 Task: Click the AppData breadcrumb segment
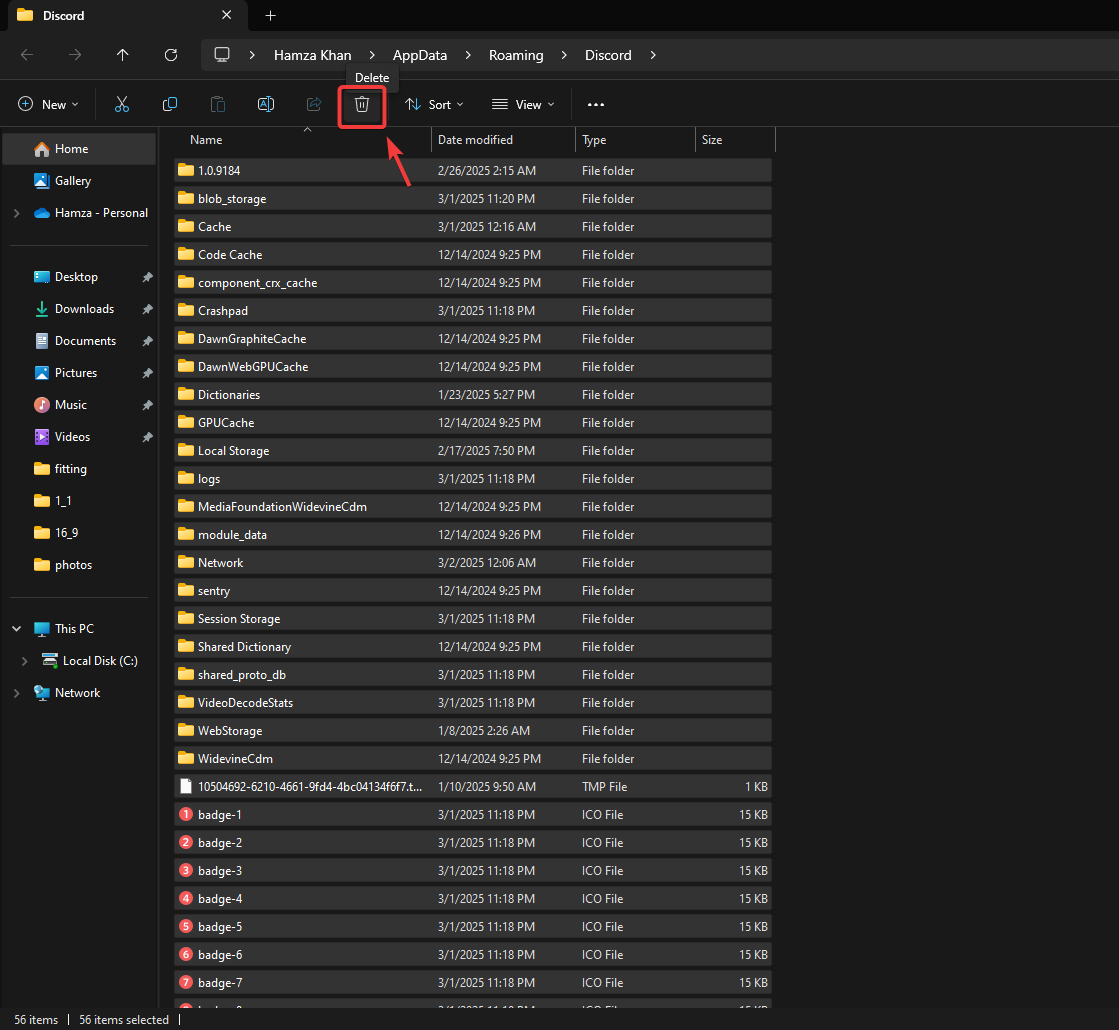(x=420, y=55)
